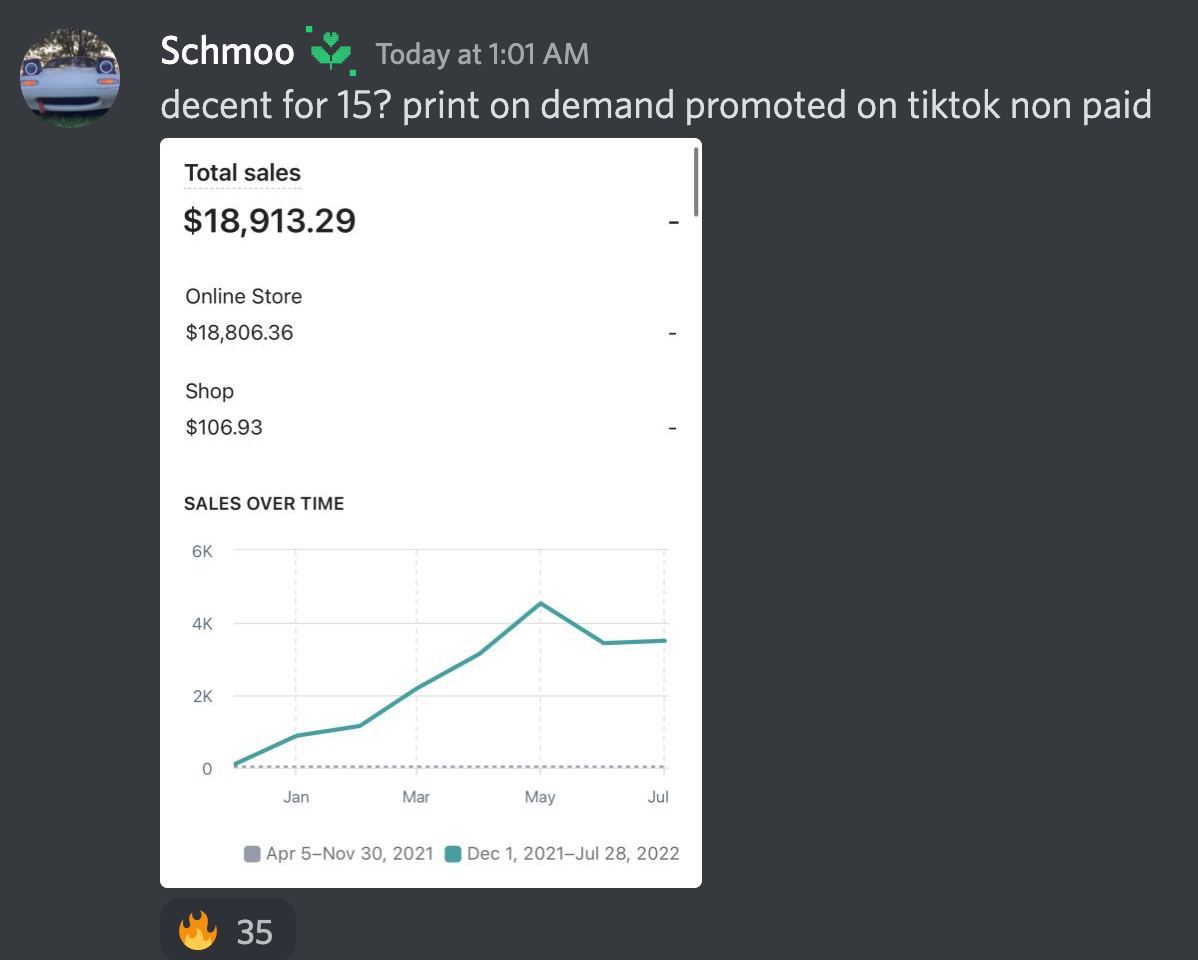Click the fire emoji reaction
The height and width of the screenshot is (960, 1198).
[198, 931]
